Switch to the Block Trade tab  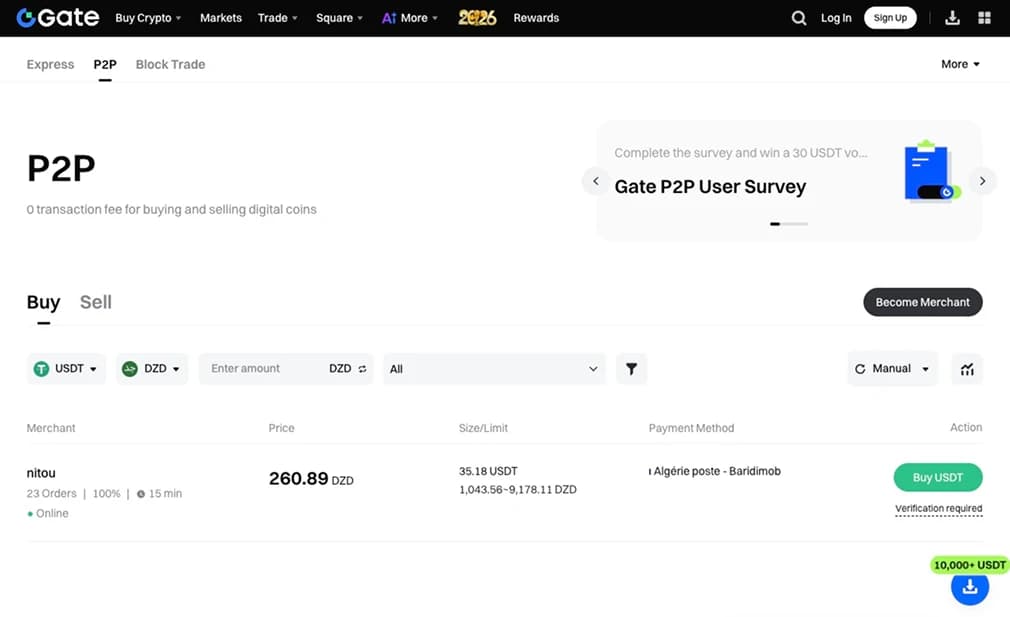[x=171, y=64]
